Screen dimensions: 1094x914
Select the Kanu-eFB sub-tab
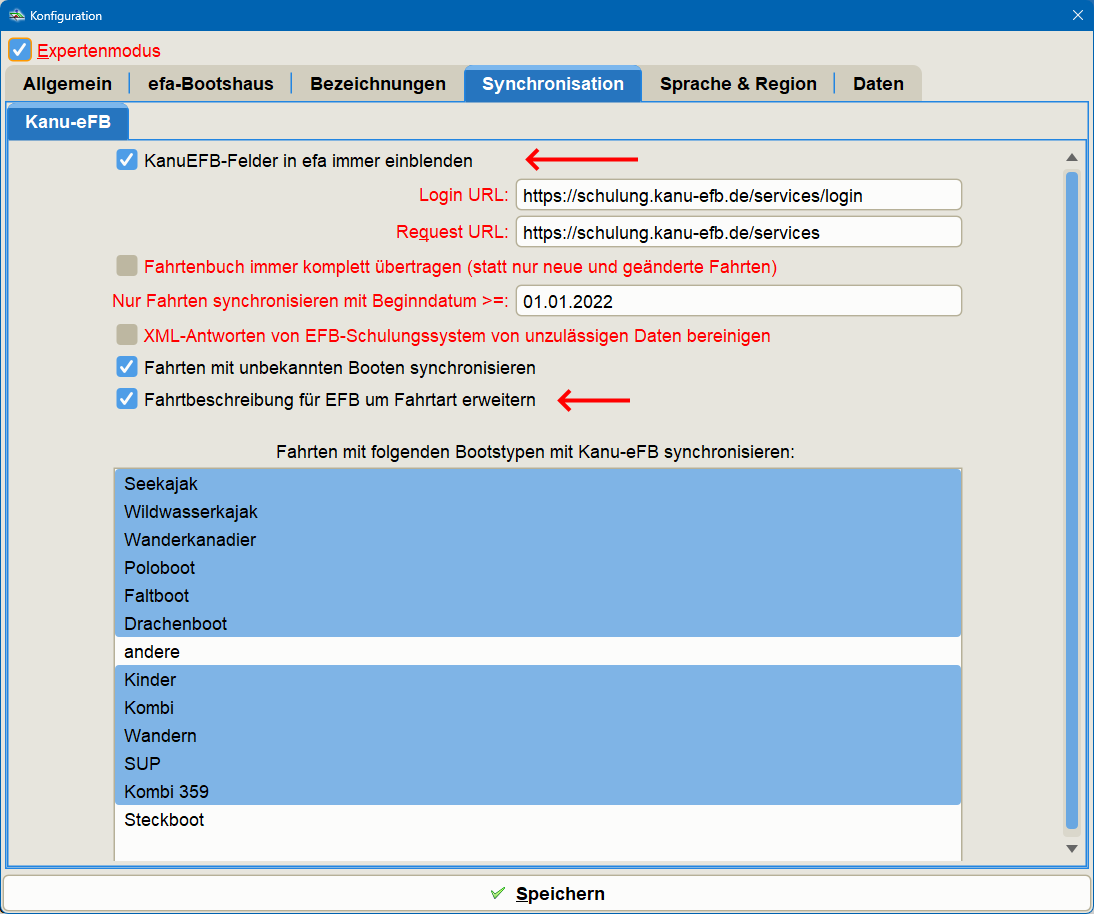click(67, 123)
